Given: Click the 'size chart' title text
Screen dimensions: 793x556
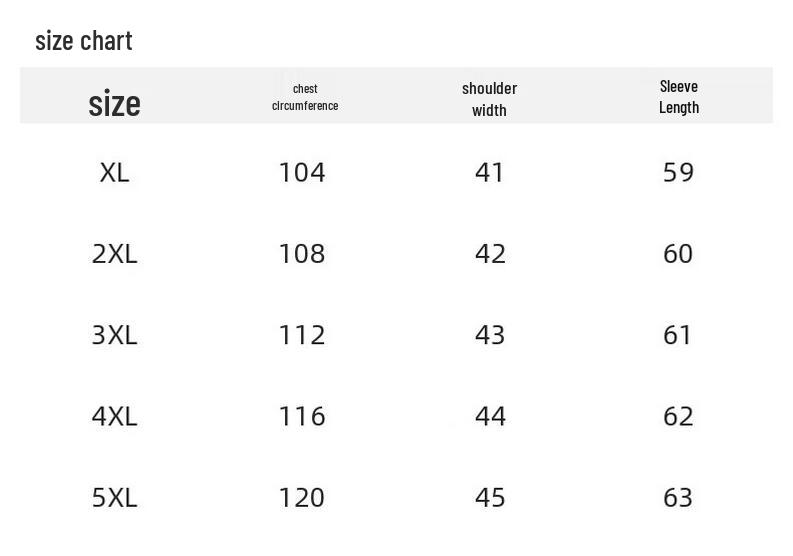Looking at the screenshot, I should 84,41.
